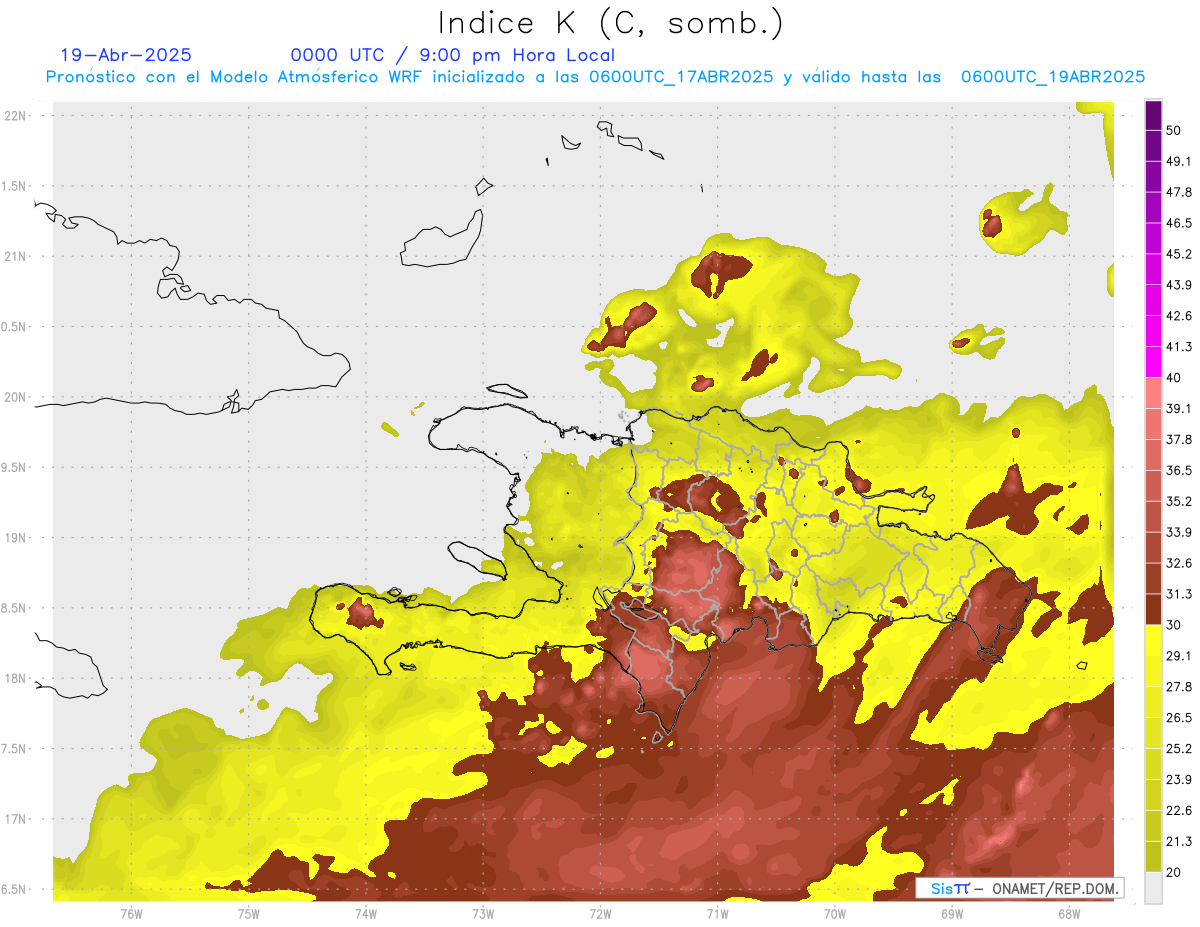Select the "47.8" value on the color scale
This screenshot has height=927, width=1200.
1178,192
